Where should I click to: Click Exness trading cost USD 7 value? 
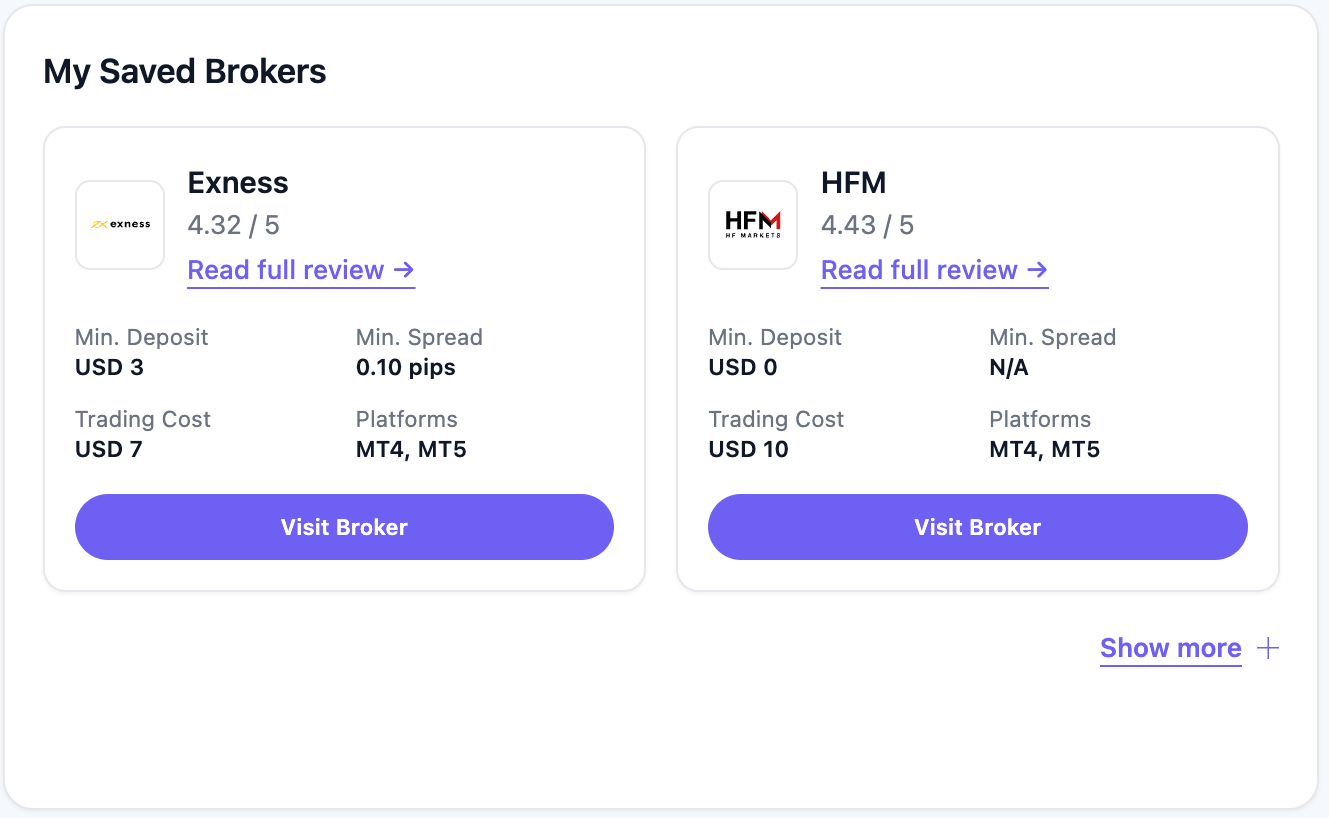(109, 449)
